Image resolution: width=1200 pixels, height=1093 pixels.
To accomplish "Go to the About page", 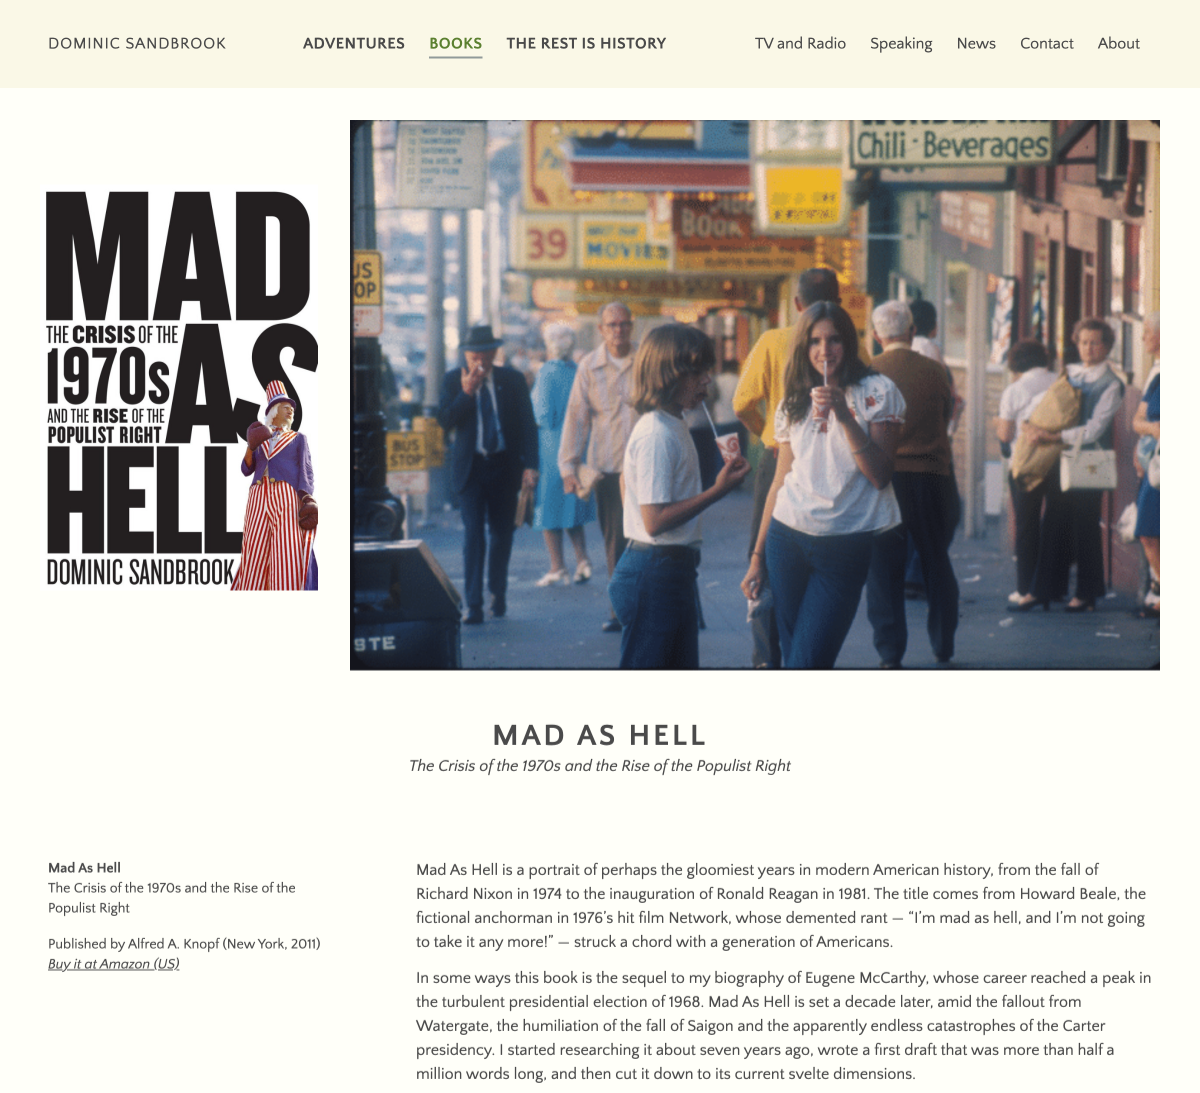I will pos(1118,43).
